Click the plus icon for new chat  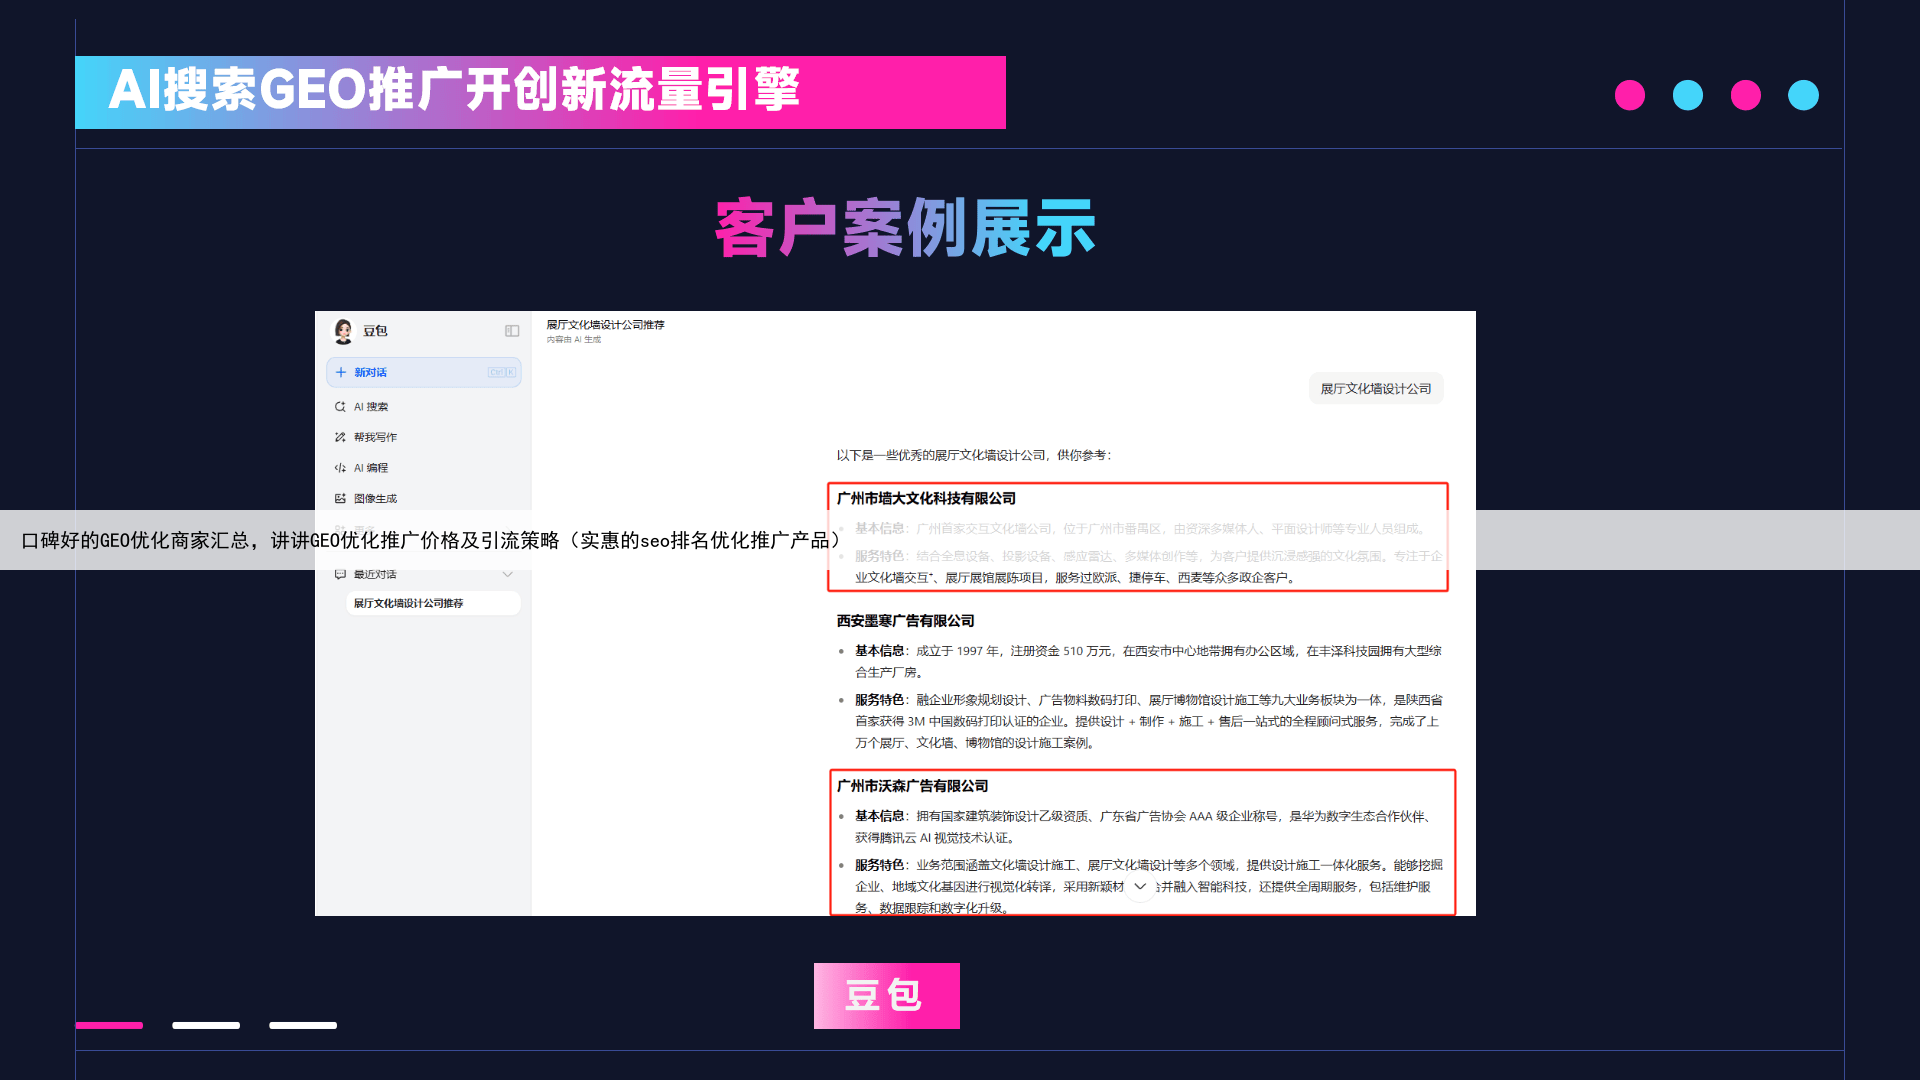pyautogui.click(x=341, y=372)
